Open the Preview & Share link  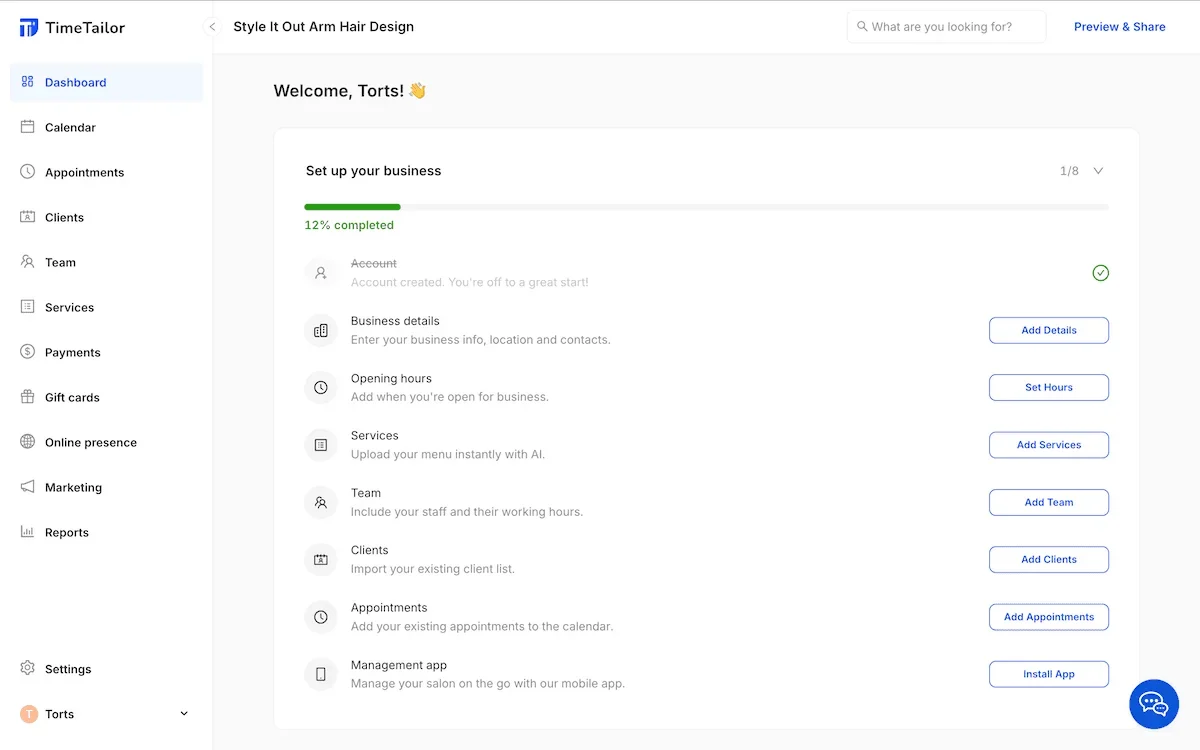tap(1119, 27)
